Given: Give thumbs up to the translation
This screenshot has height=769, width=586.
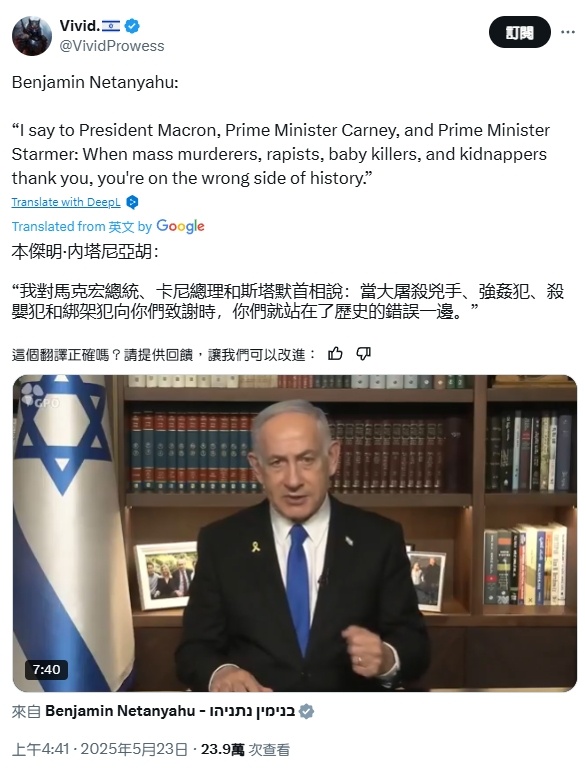Looking at the screenshot, I should (x=335, y=354).
